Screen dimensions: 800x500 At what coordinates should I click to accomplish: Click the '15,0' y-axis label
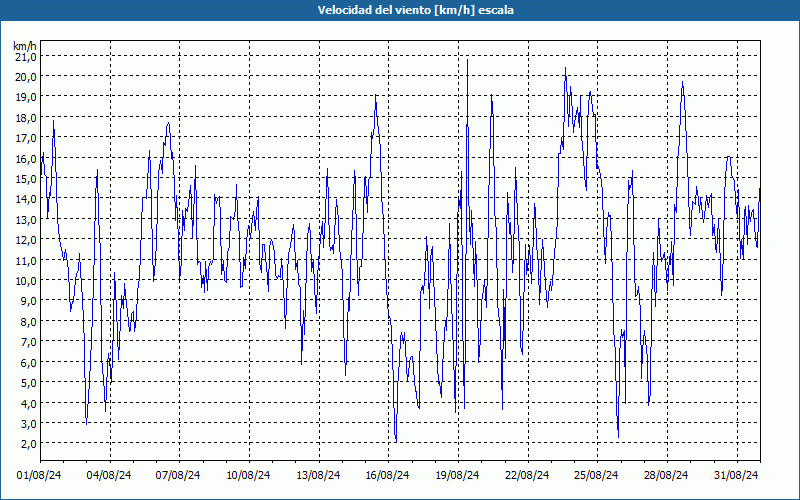point(26,179)
